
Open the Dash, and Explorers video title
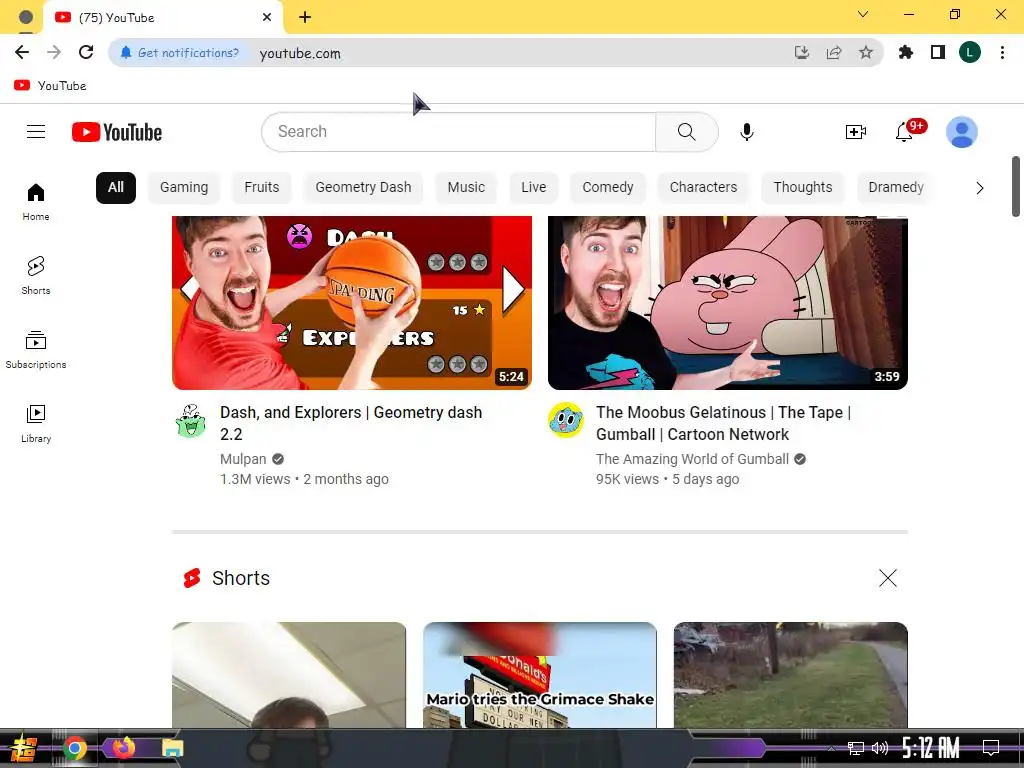(351, 423)
